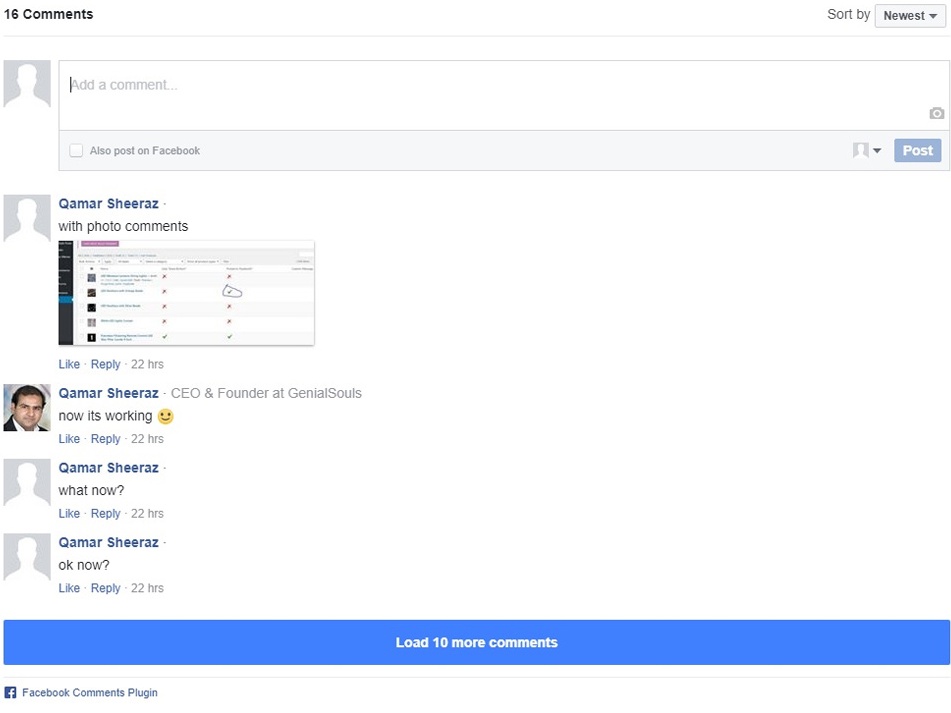The height and width of the screenshot is (713, 951).
Task: Click avatar next to 'ok now?' comment
Action: 27,558
